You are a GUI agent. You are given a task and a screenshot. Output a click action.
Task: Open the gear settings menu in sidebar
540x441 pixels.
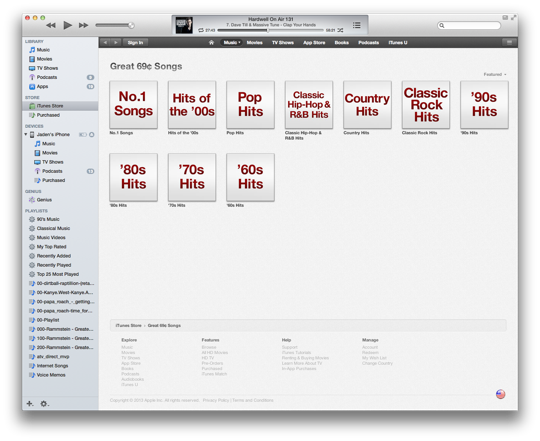click(x=44, y=403)
